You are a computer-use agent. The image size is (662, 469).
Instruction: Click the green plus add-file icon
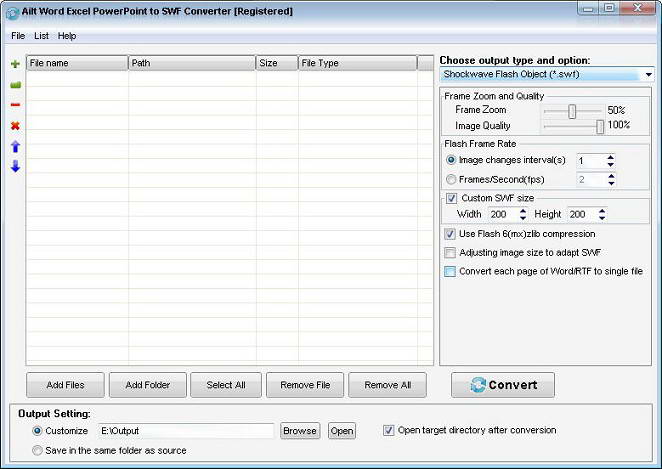pos(15,64)
